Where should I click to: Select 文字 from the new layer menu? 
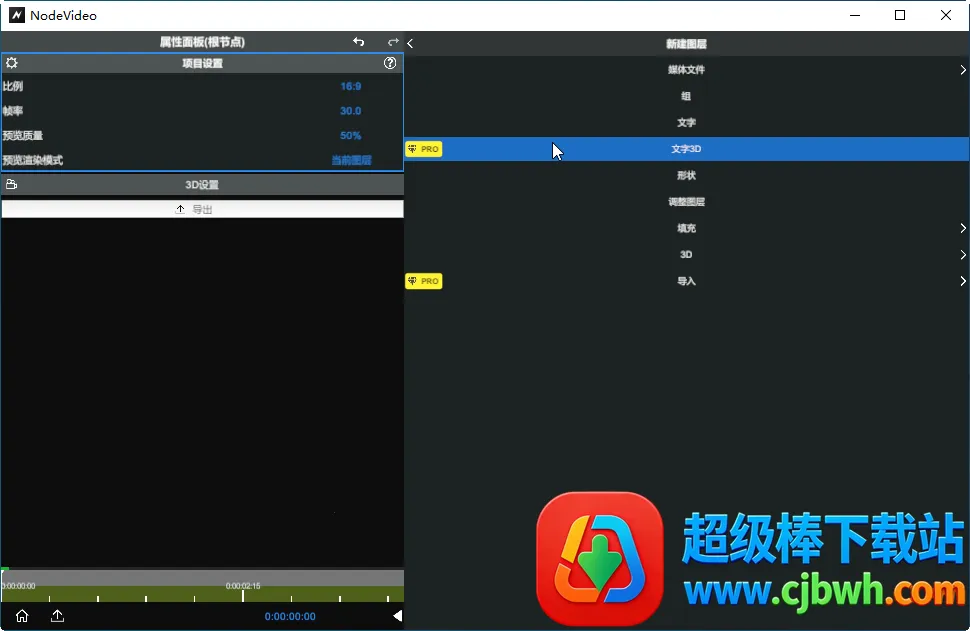click(x=686, y=123)
